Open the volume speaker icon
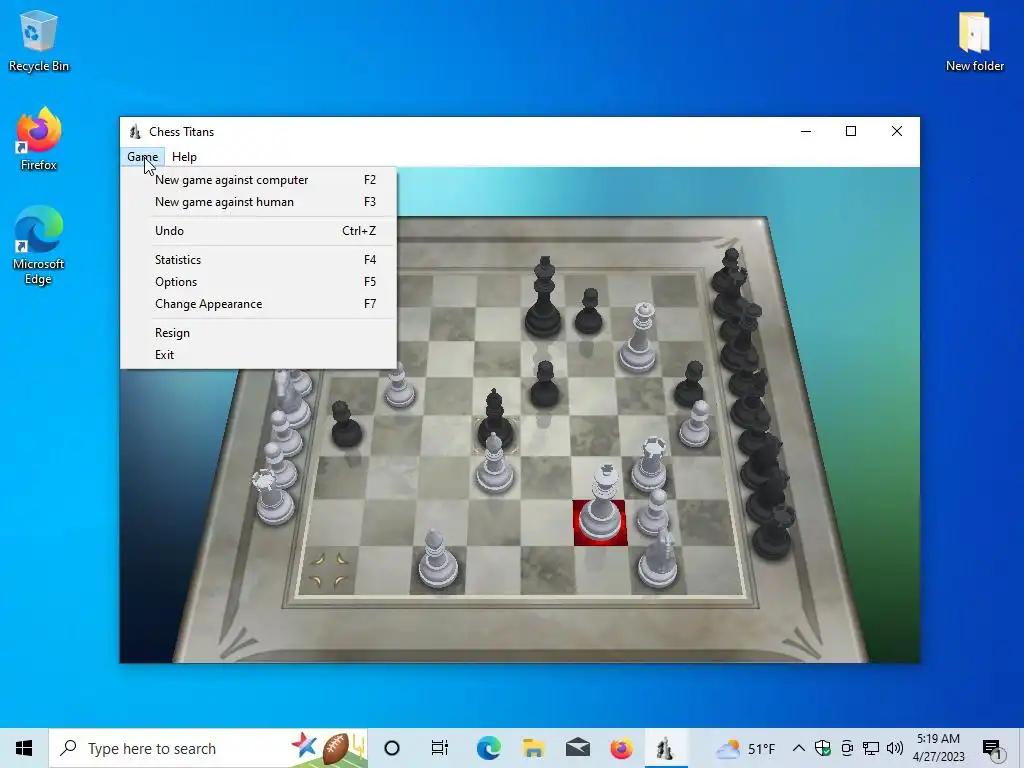Viewport: 1024px width, 768px height. coord(895,748)
